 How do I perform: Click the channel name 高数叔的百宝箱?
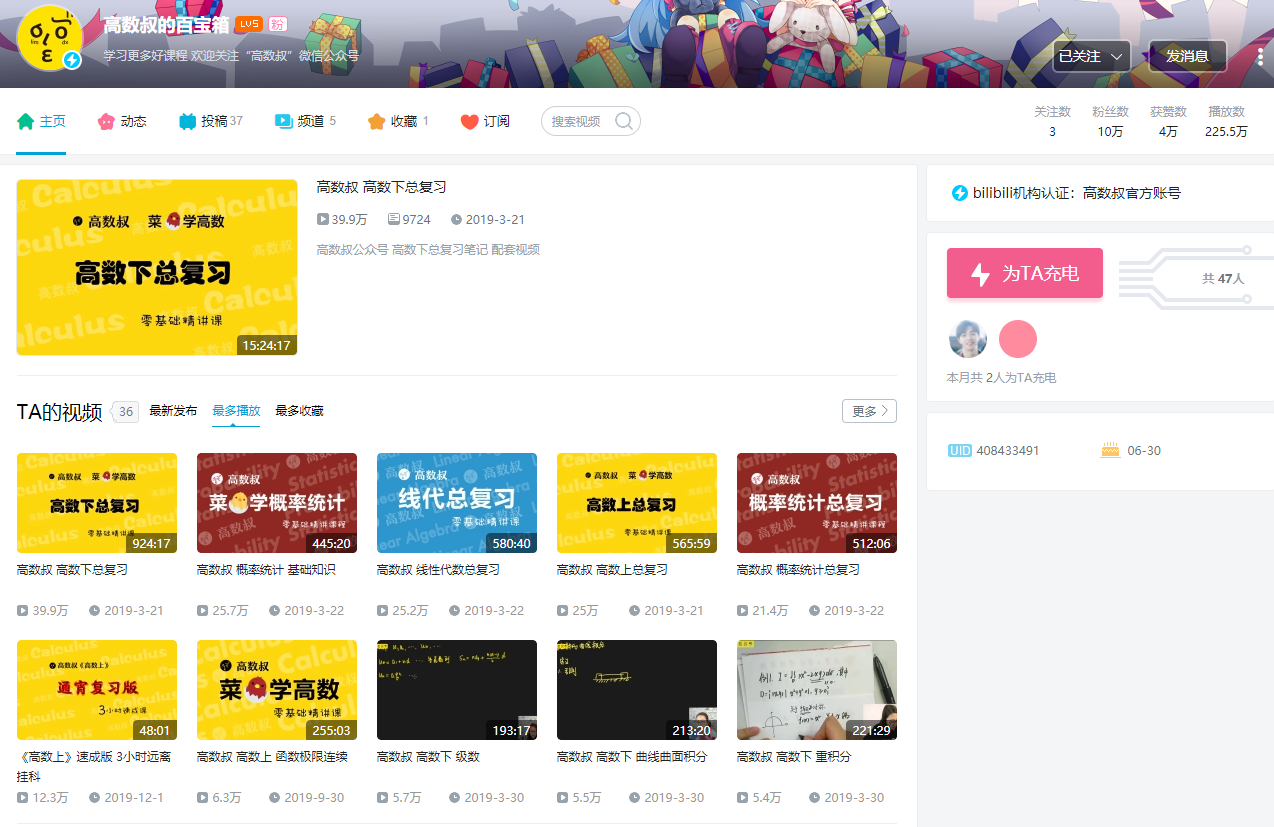click(166, 26)
